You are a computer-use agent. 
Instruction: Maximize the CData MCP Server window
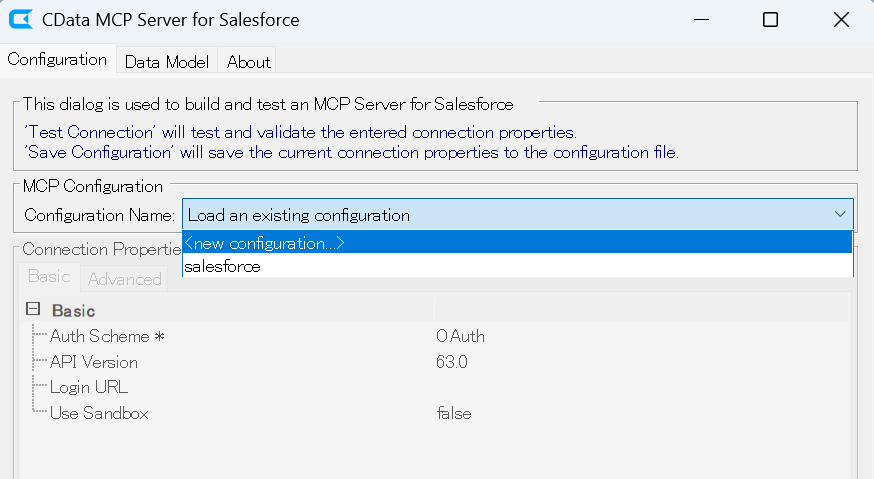(770, 20)
